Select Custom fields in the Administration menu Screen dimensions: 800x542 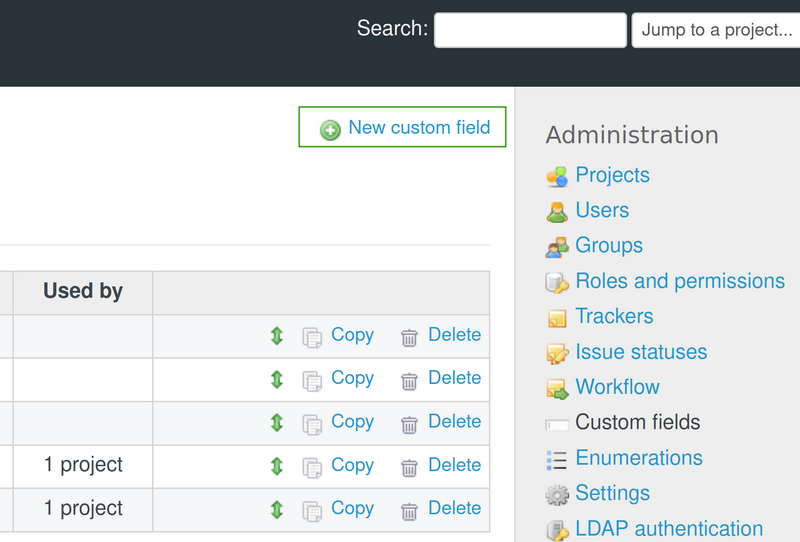point(637,422)
